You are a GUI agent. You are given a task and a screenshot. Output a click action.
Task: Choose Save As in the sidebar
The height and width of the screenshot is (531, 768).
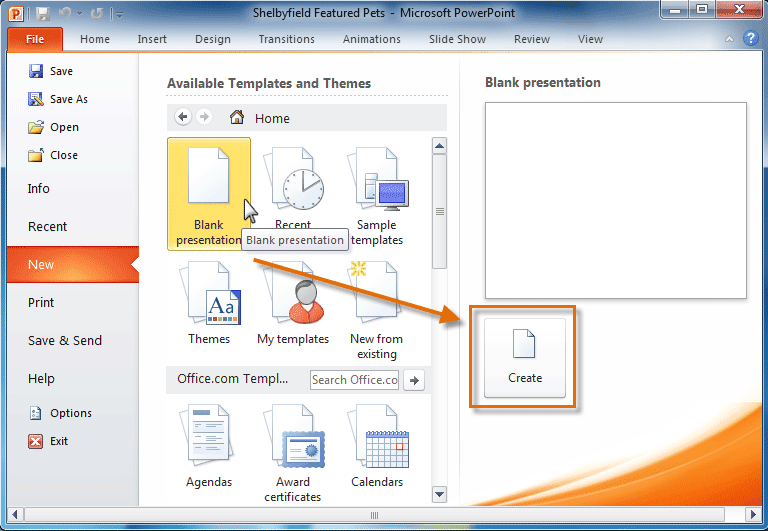58,99
